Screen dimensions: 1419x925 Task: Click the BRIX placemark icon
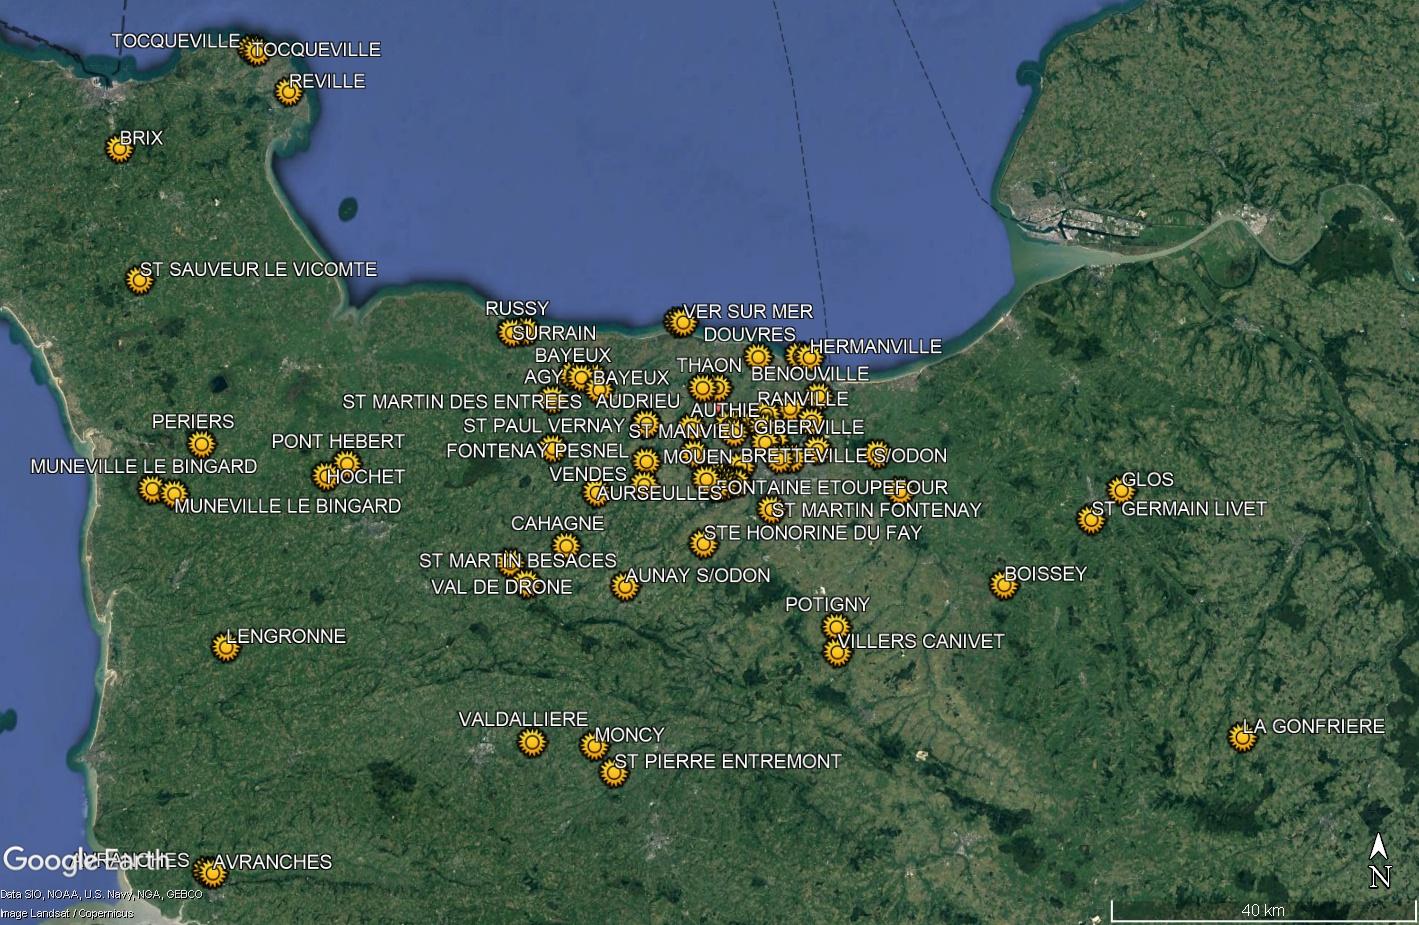[120, 150]
